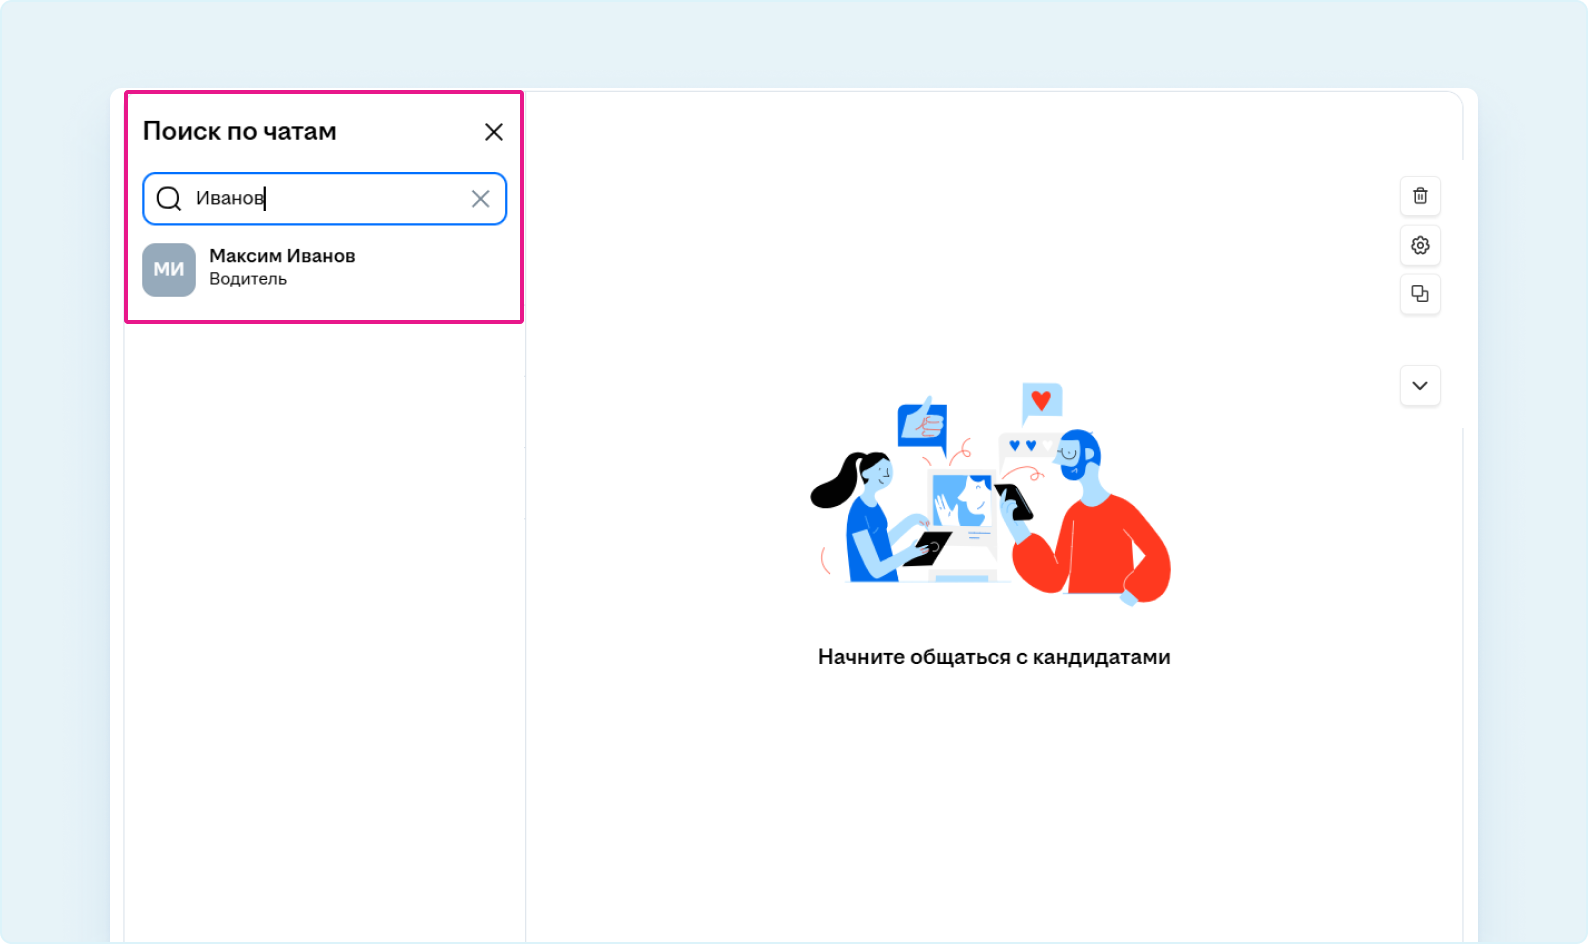Click the Водитель subtitle text
The width and height of the screenshot is (1588, 944).
248,279
